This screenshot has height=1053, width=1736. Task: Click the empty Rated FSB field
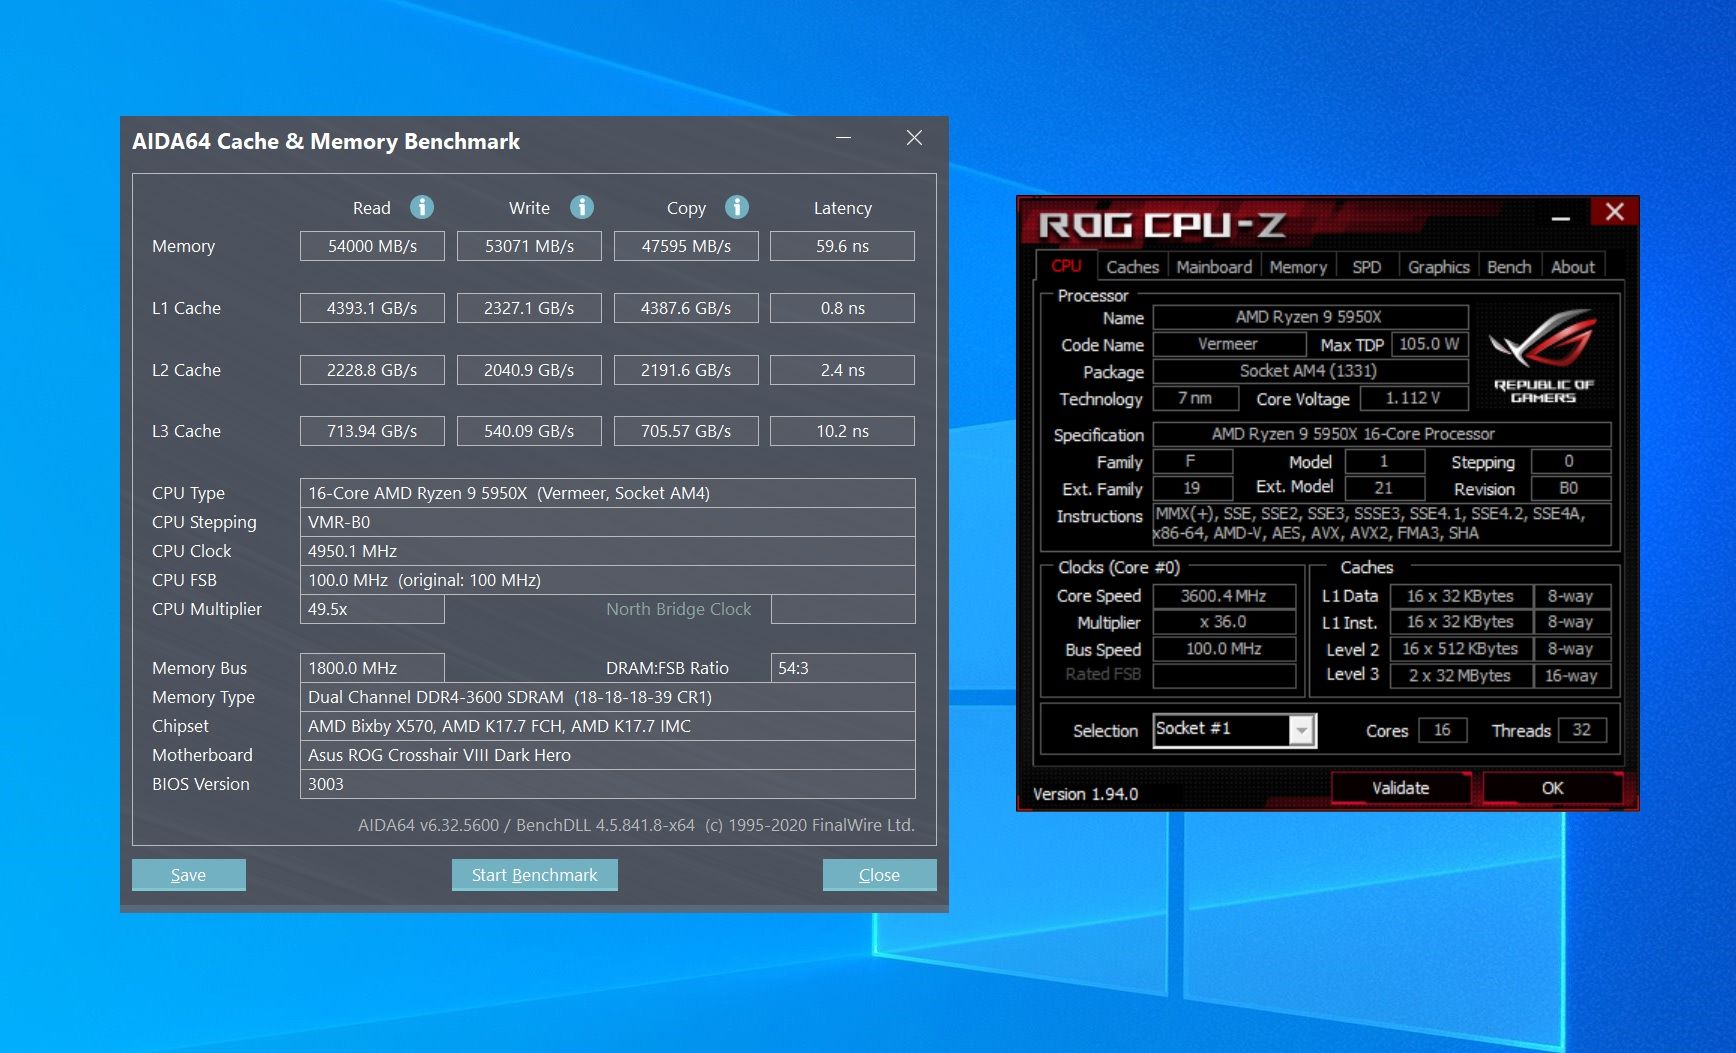click(x=1224, y=675)
